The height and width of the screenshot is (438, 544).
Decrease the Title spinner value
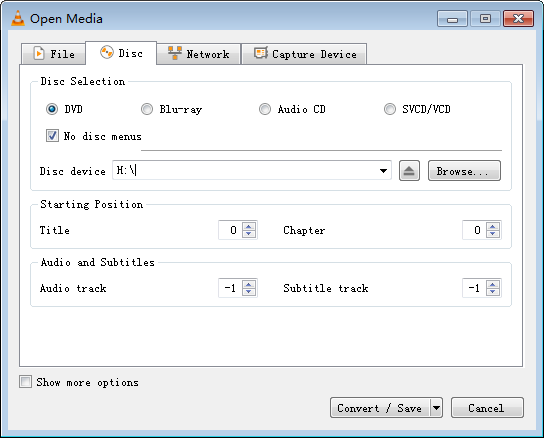(249, 234)
